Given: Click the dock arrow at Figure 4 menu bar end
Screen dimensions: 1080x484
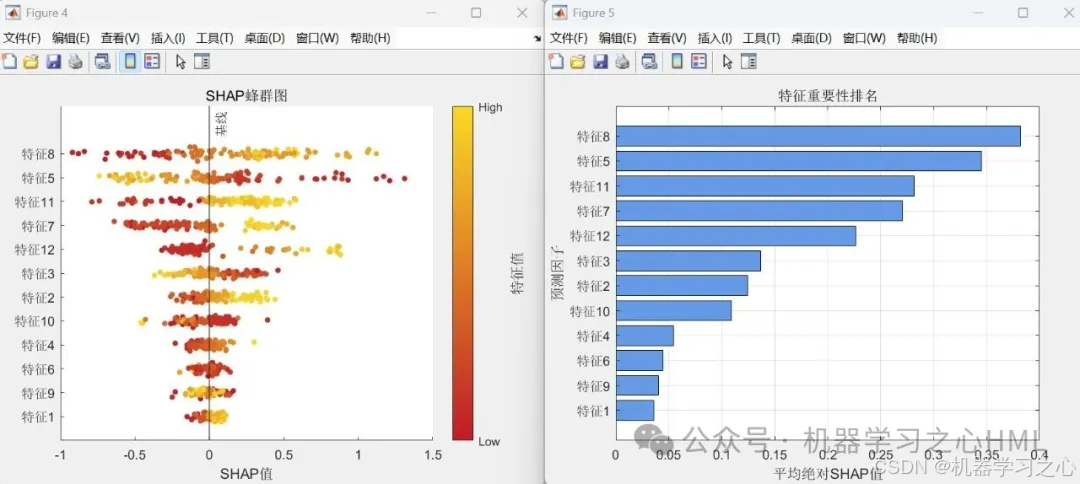Looking at the screenshot, I should click(537, 39).
